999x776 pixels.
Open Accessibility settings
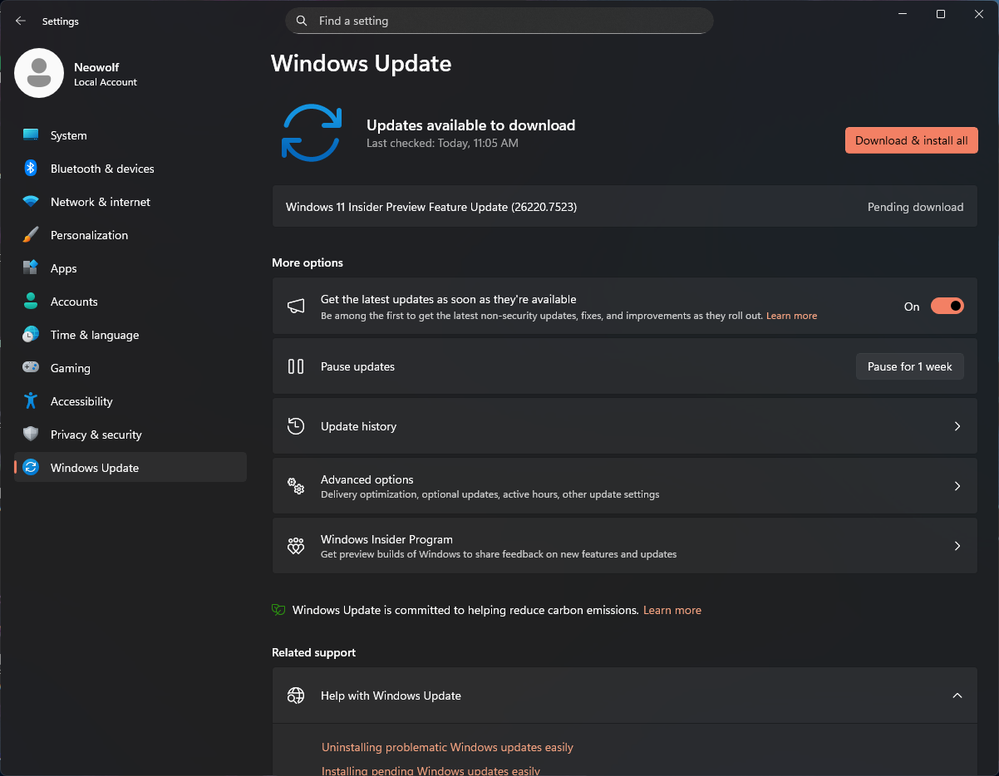[131, 401]
